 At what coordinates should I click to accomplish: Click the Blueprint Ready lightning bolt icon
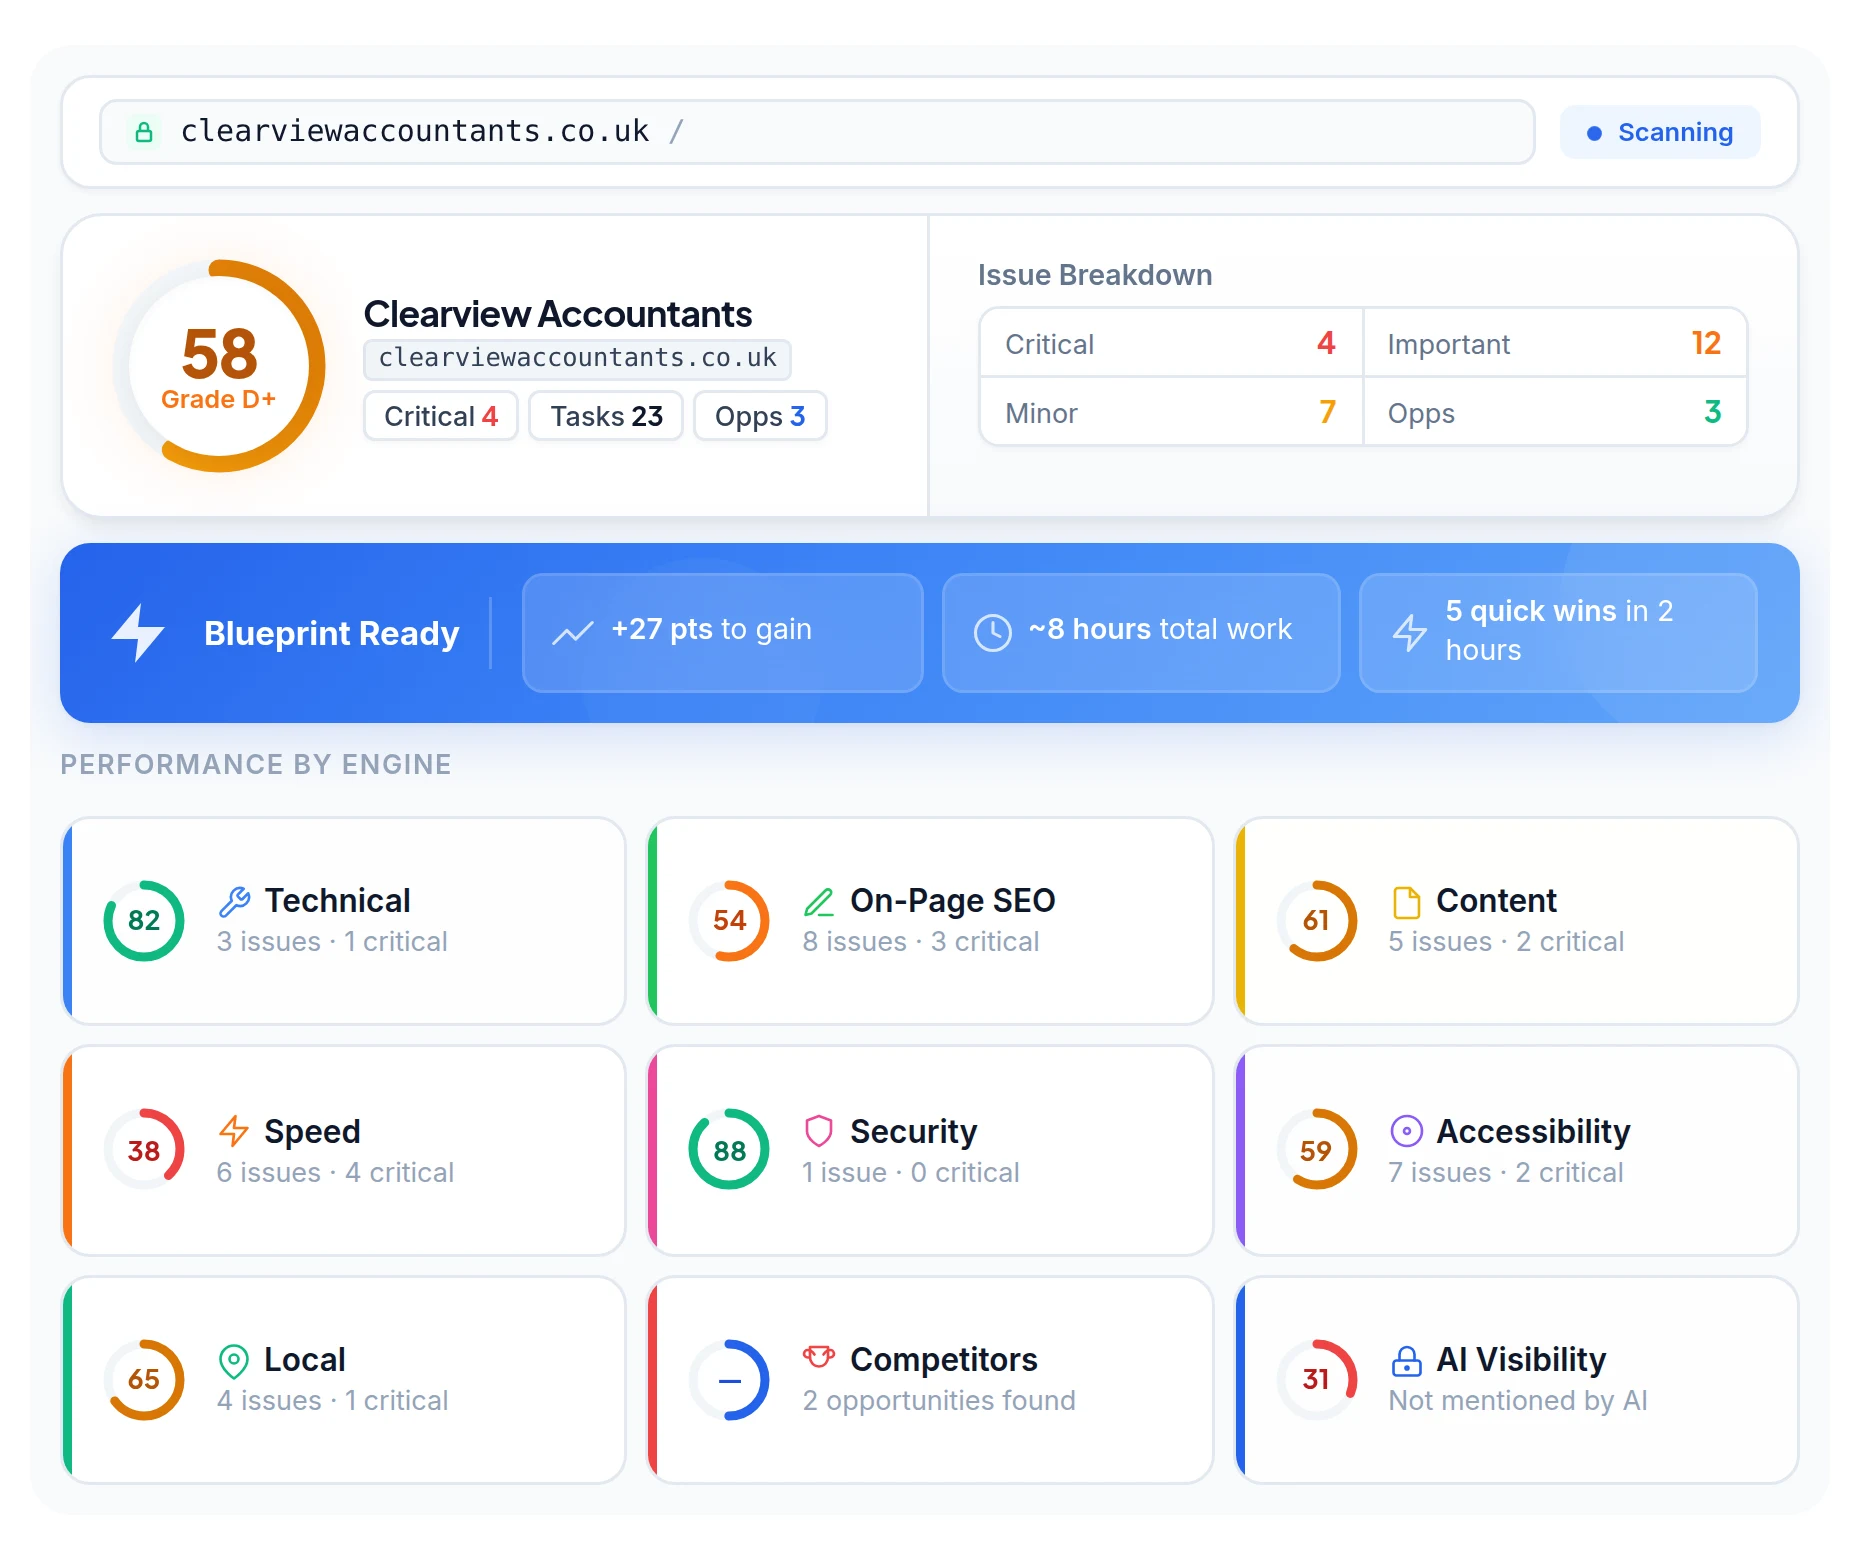[138, 632]
